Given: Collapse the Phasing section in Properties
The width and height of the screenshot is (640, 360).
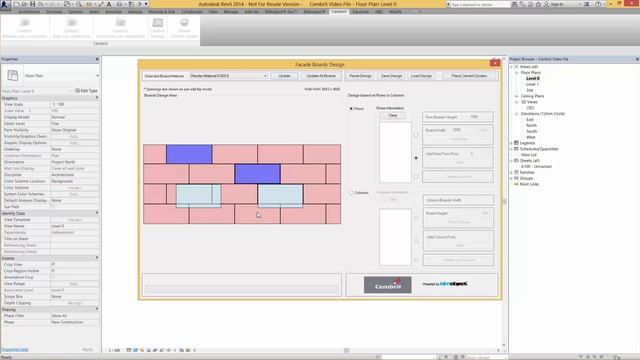Looking at the screenshot, I should (x=97, y=309).
